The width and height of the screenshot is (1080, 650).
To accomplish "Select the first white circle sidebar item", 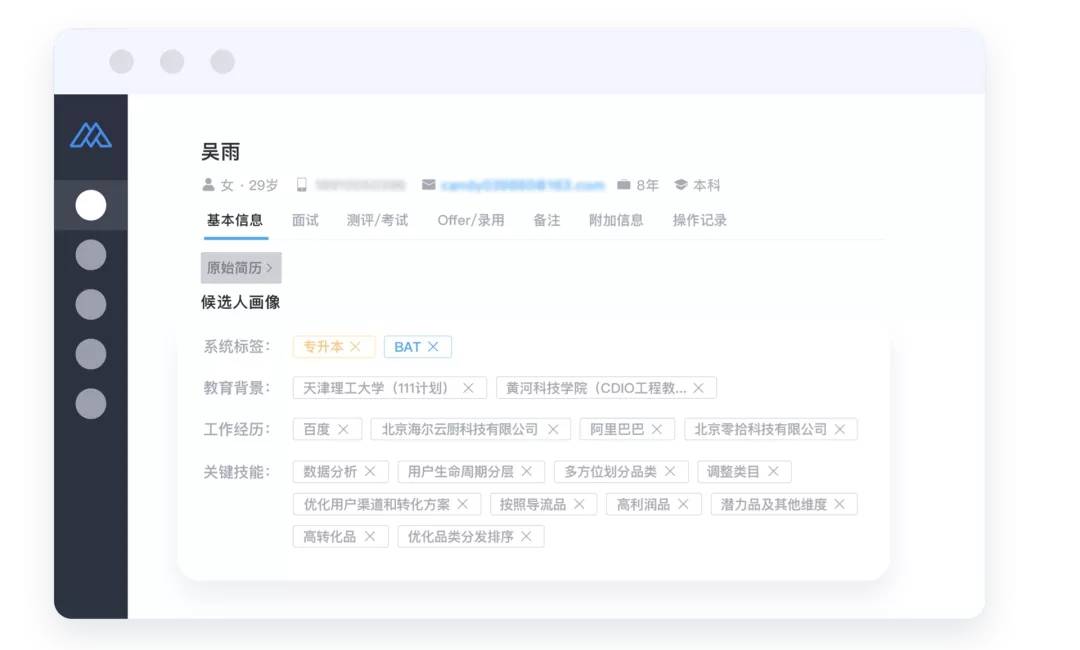I will [x=91, y=205].
